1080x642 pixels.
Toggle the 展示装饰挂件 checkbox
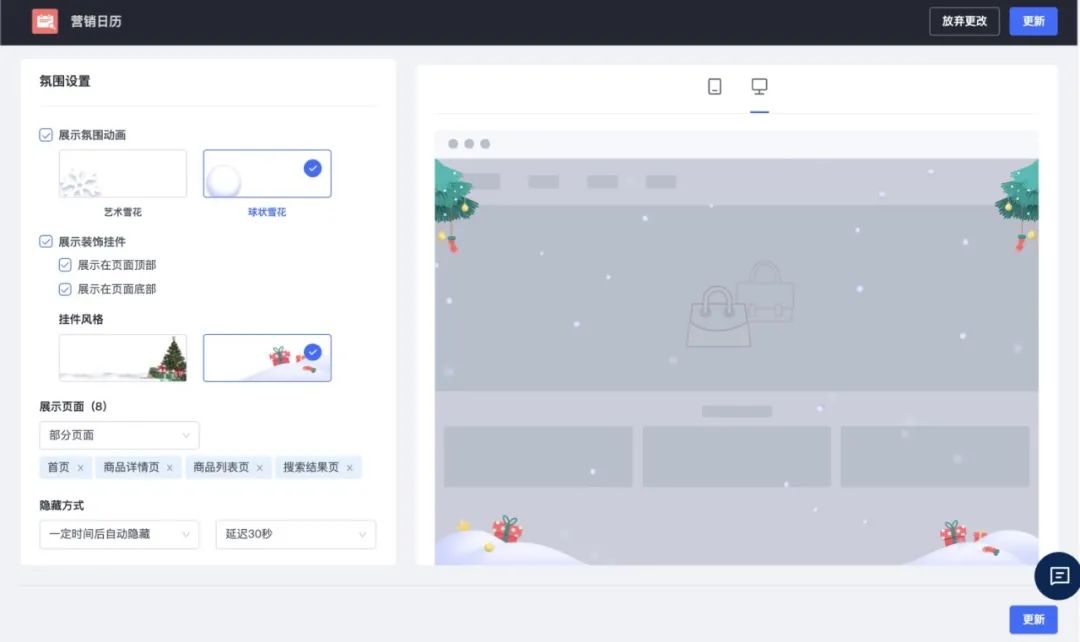click(x=46, y=242)
